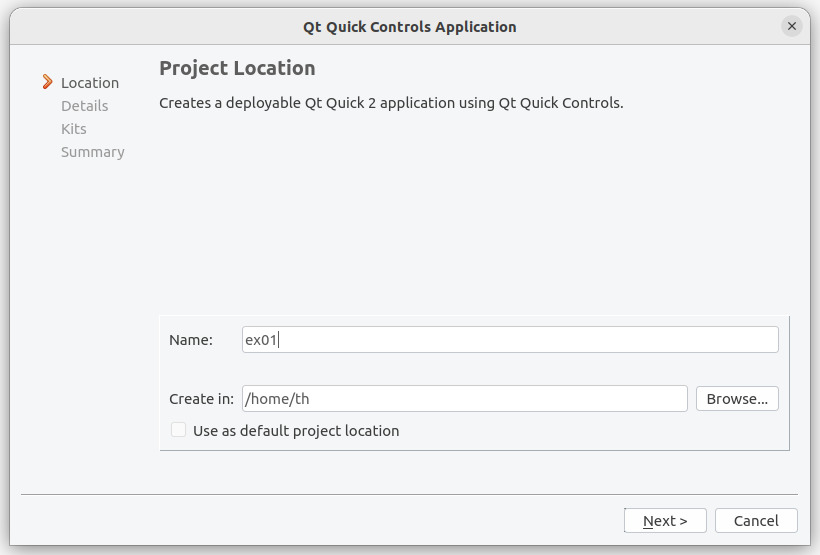This screenshot has width=820, height=555.
Task: Click the Qt Quick 2 description text
Action: click(x=391, y=103)
